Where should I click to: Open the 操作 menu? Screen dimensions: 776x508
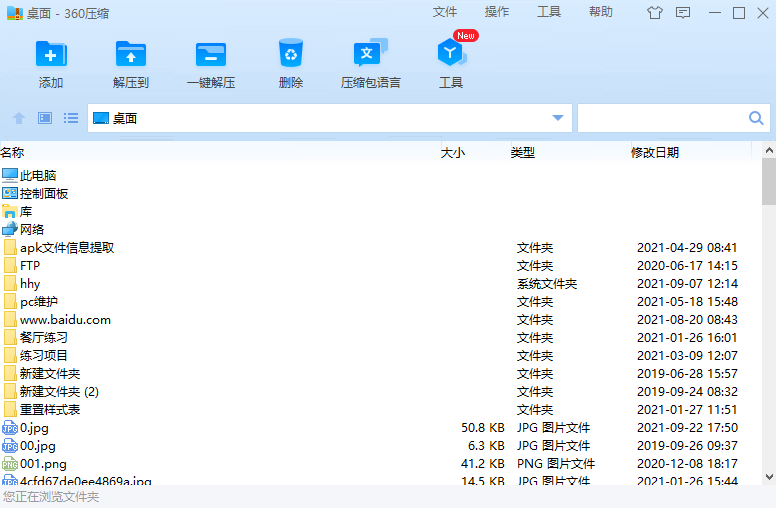pyautogui.click(x=497, y=12)
